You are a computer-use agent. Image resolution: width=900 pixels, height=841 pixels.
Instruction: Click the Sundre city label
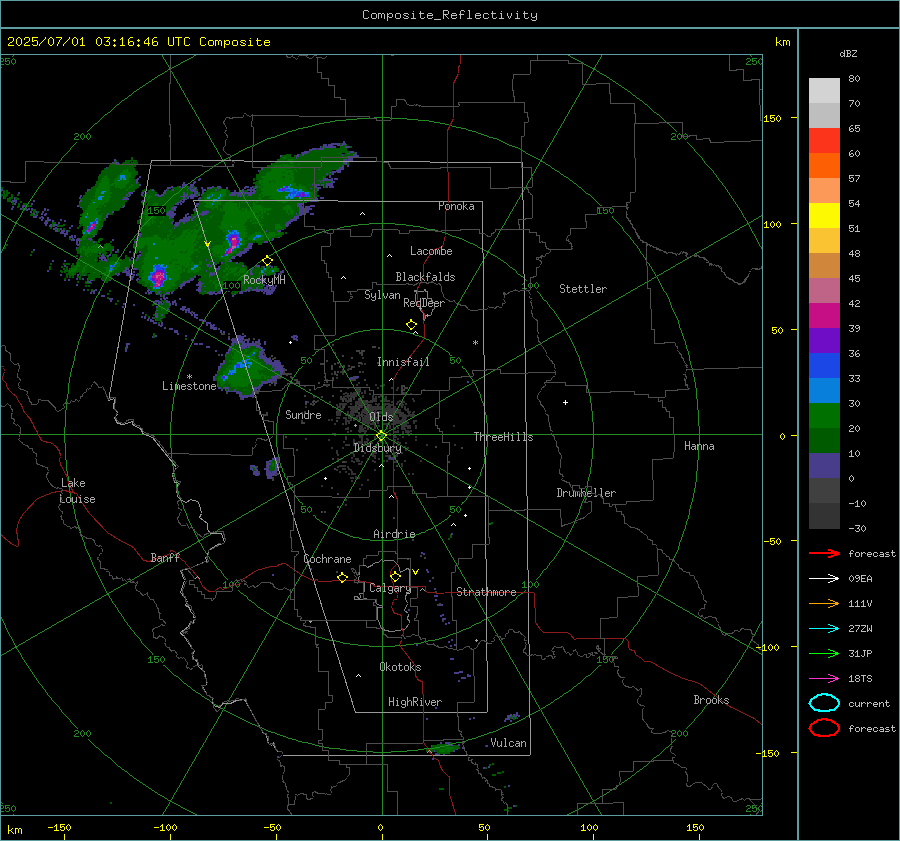(x=303, y=414)
